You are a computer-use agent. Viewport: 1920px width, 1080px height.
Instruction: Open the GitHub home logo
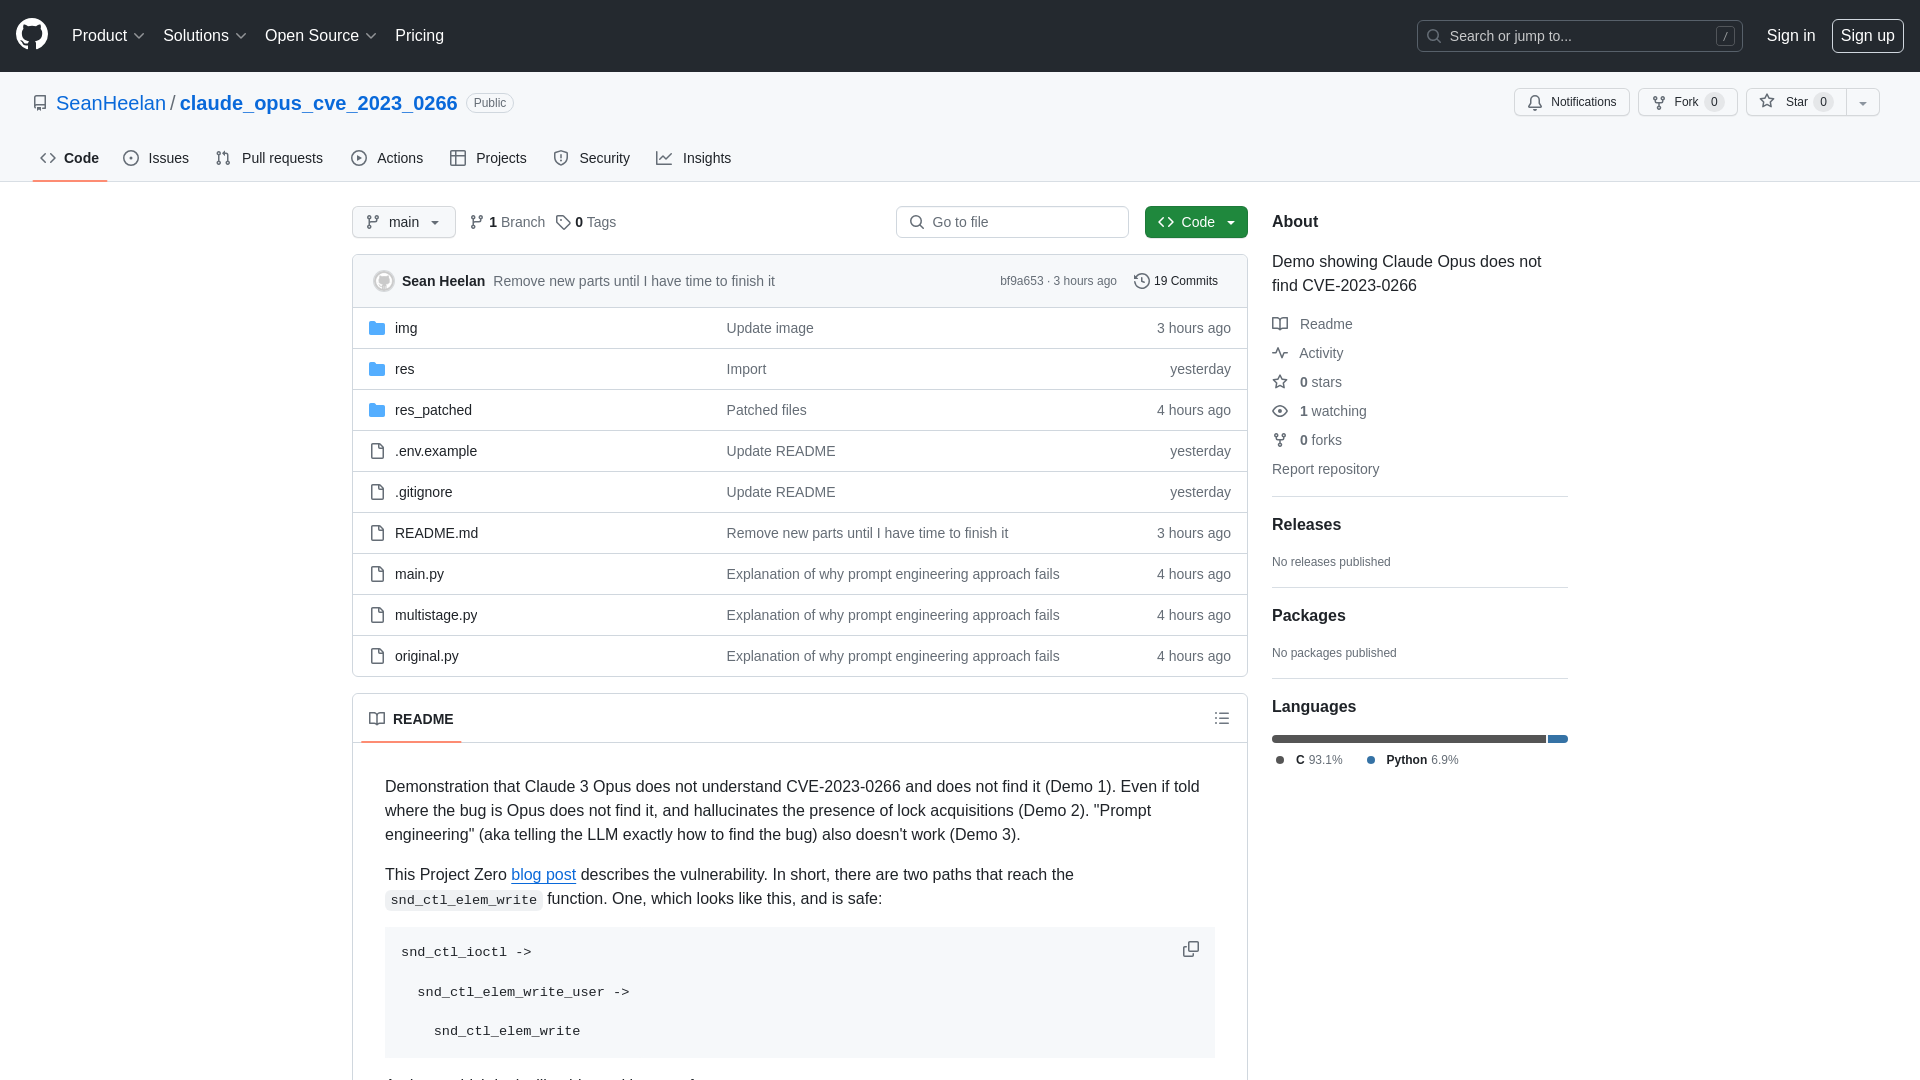click(x=32, y=35)
